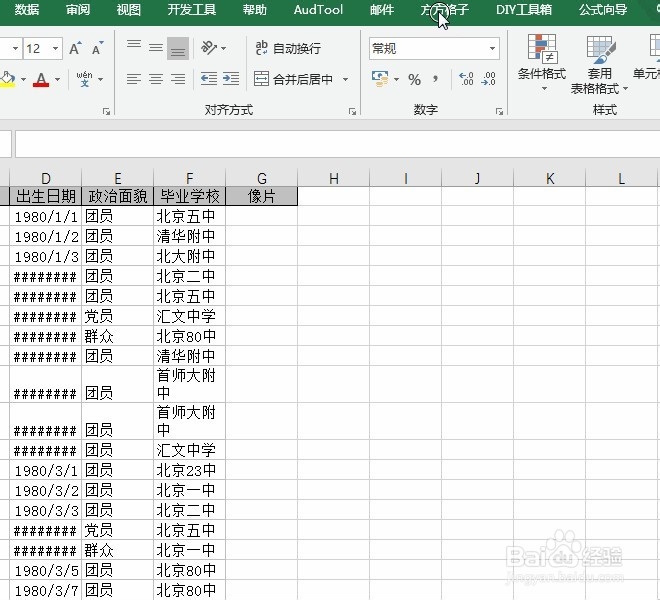Toggle 自动换行 wrap text
Viewport: 660px width, 600px height.
[x=288, y=48]
